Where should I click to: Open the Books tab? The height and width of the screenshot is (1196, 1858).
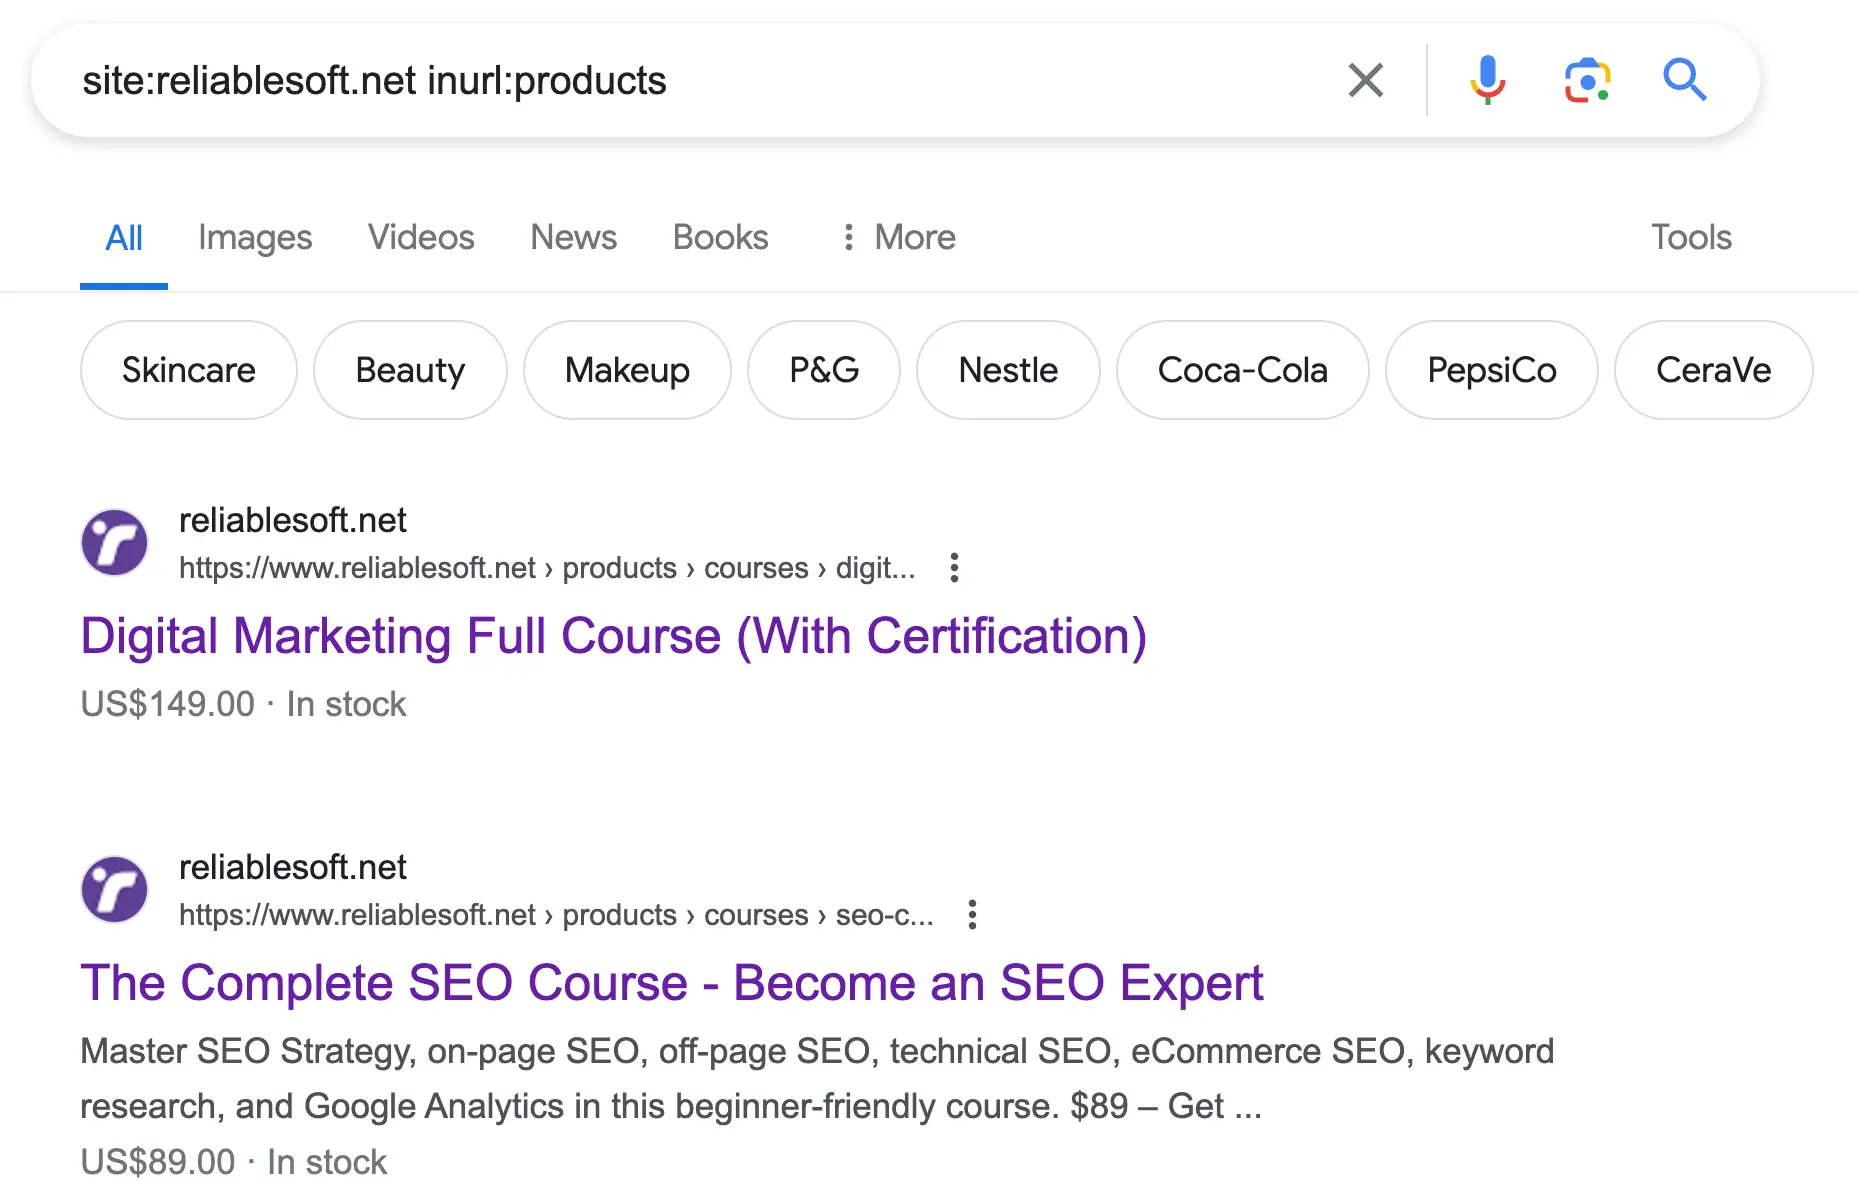[x=720, y=237]
